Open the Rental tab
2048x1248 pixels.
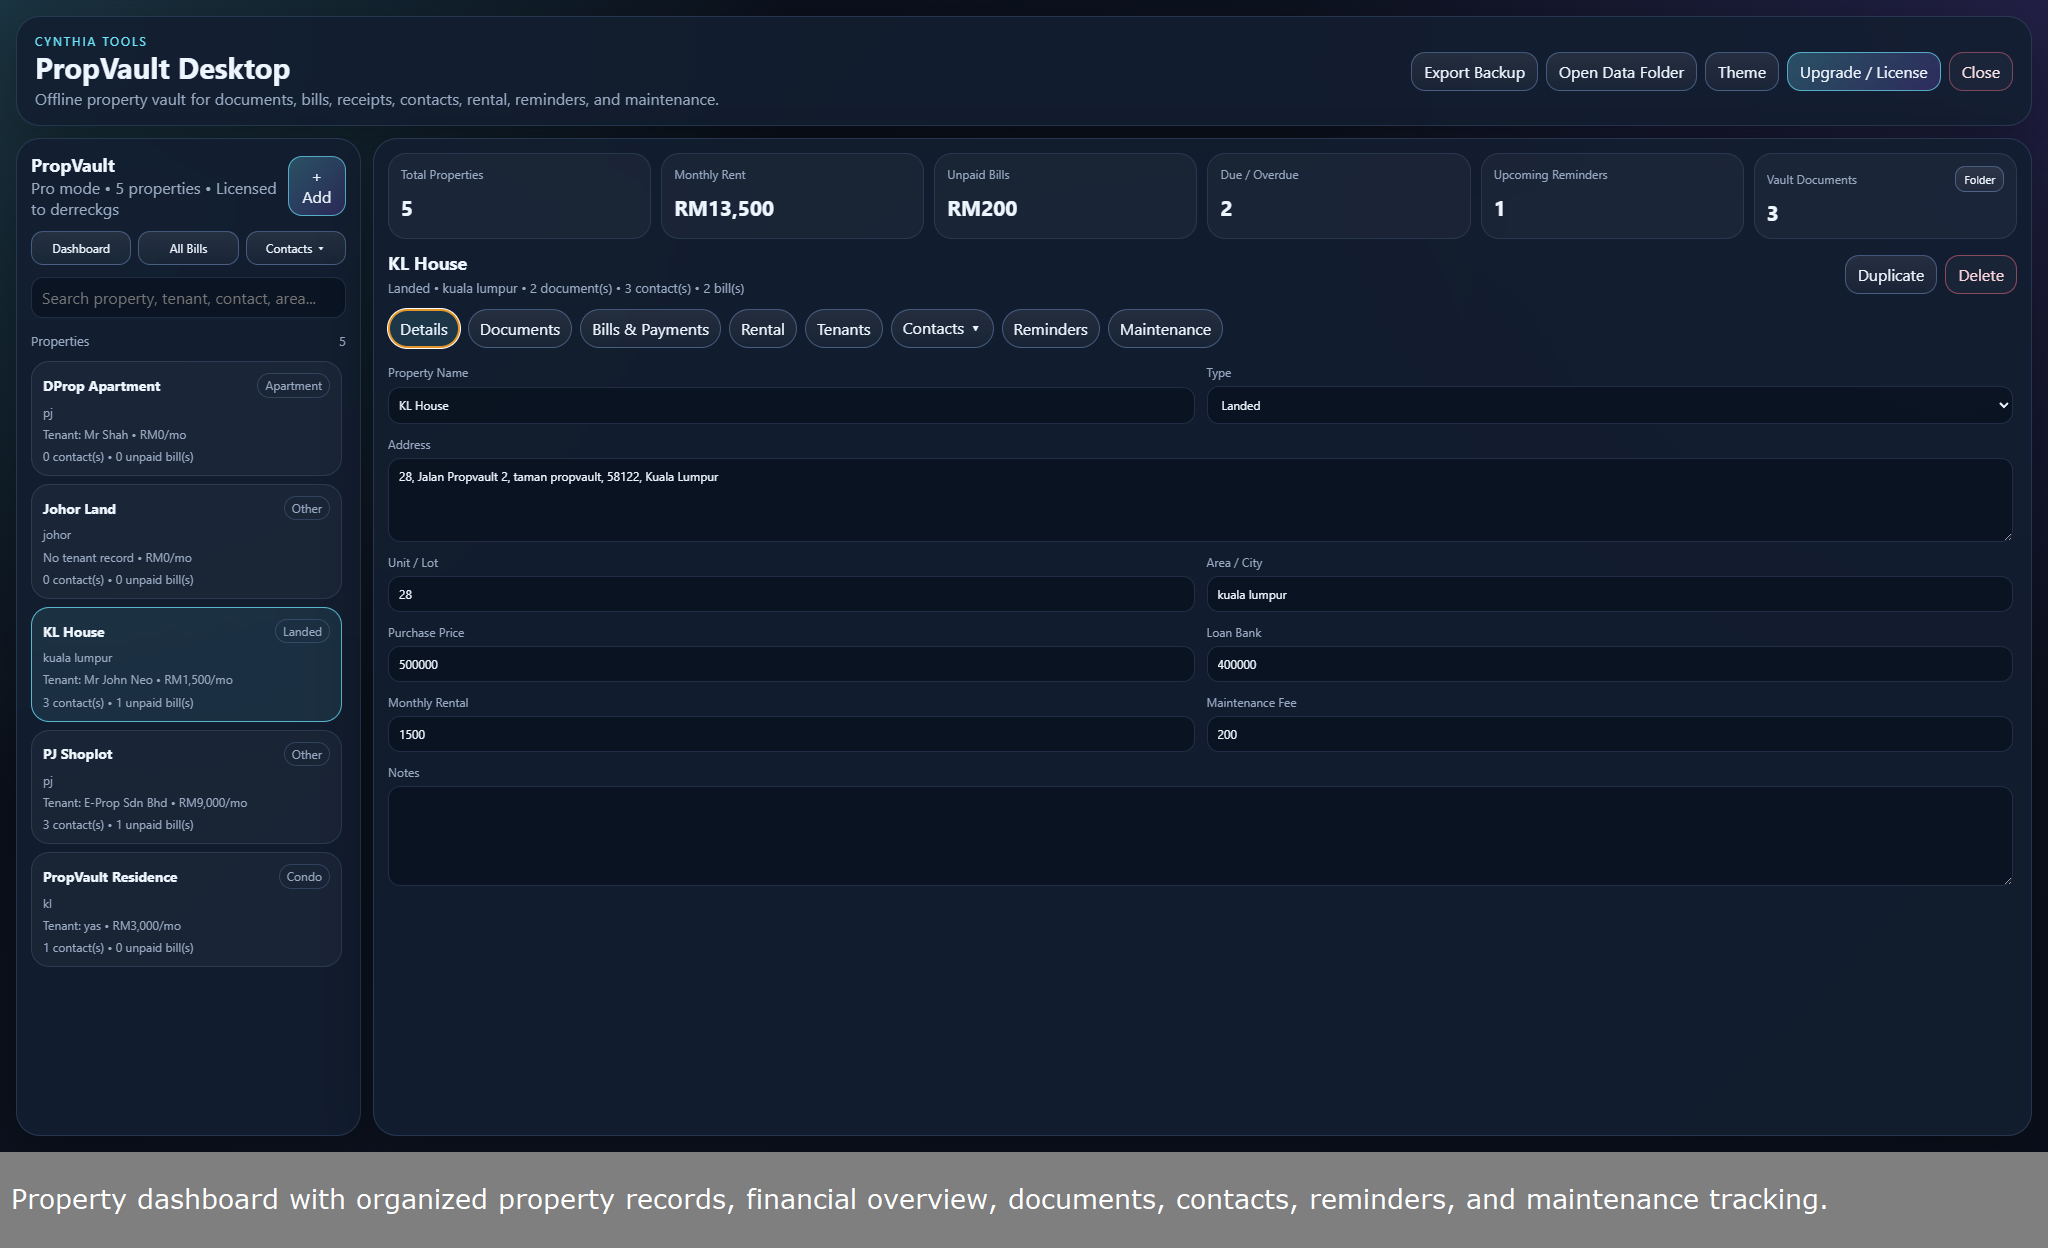tap(762, 329)
